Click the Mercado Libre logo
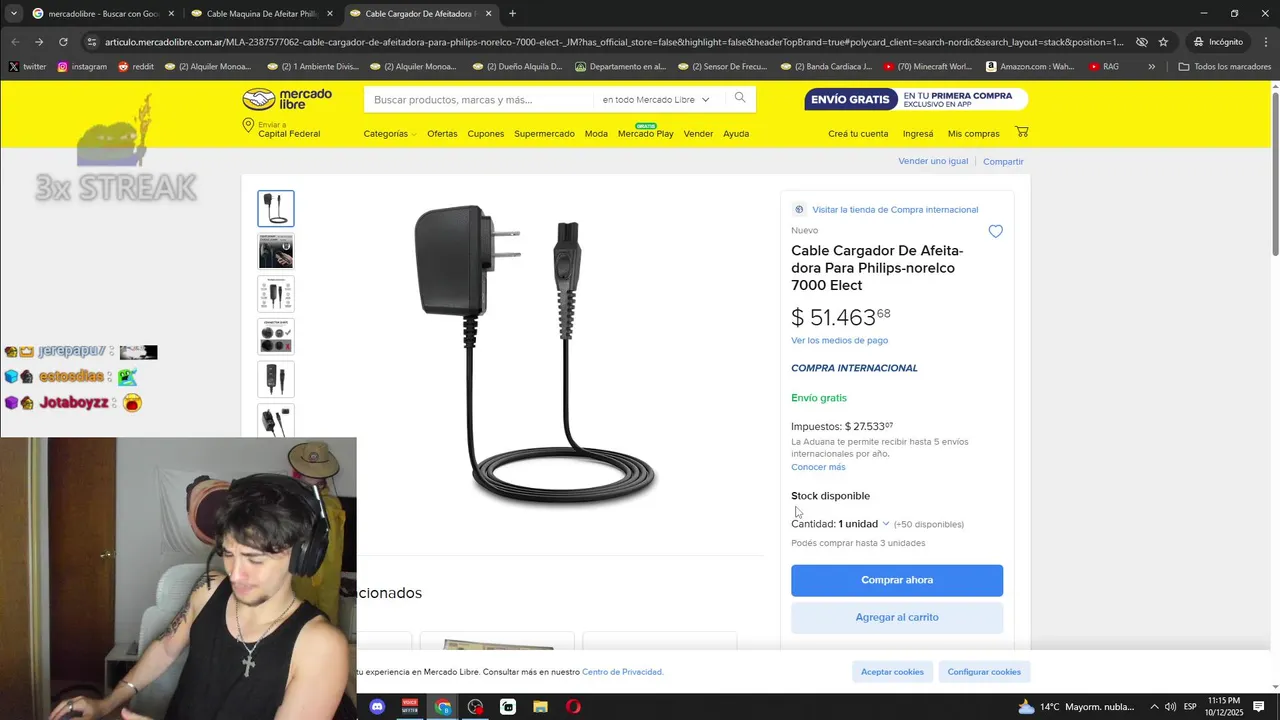The width and height of the screenshot is (1280, 720). [287, 99]
